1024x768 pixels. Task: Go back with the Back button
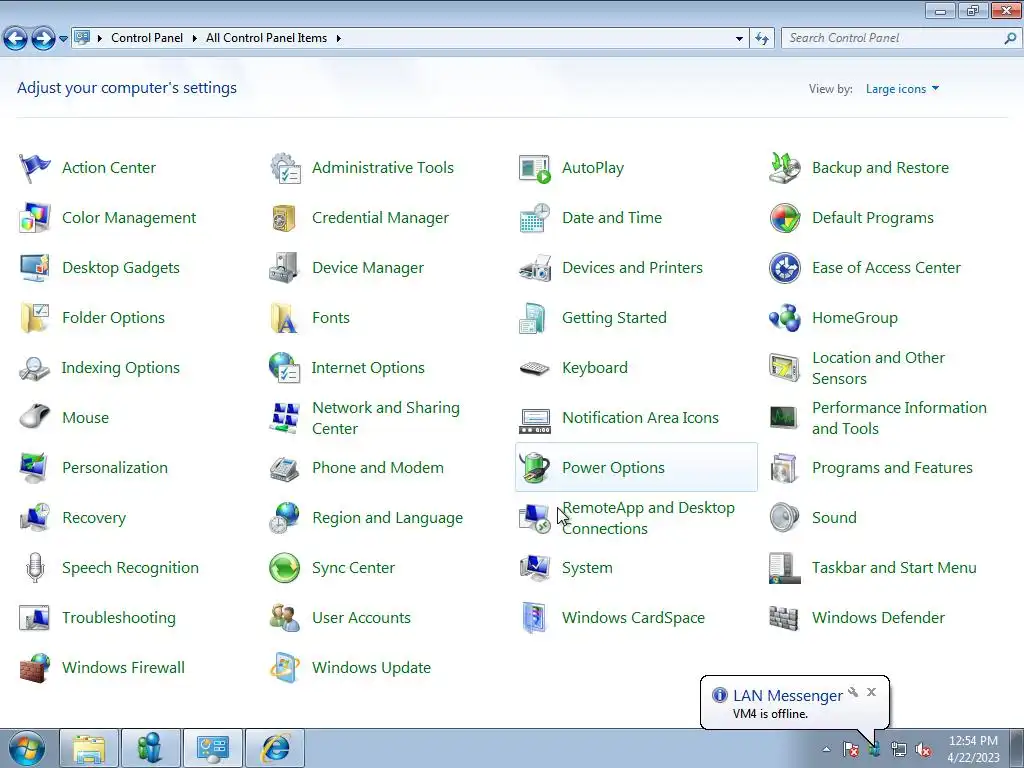16,39
